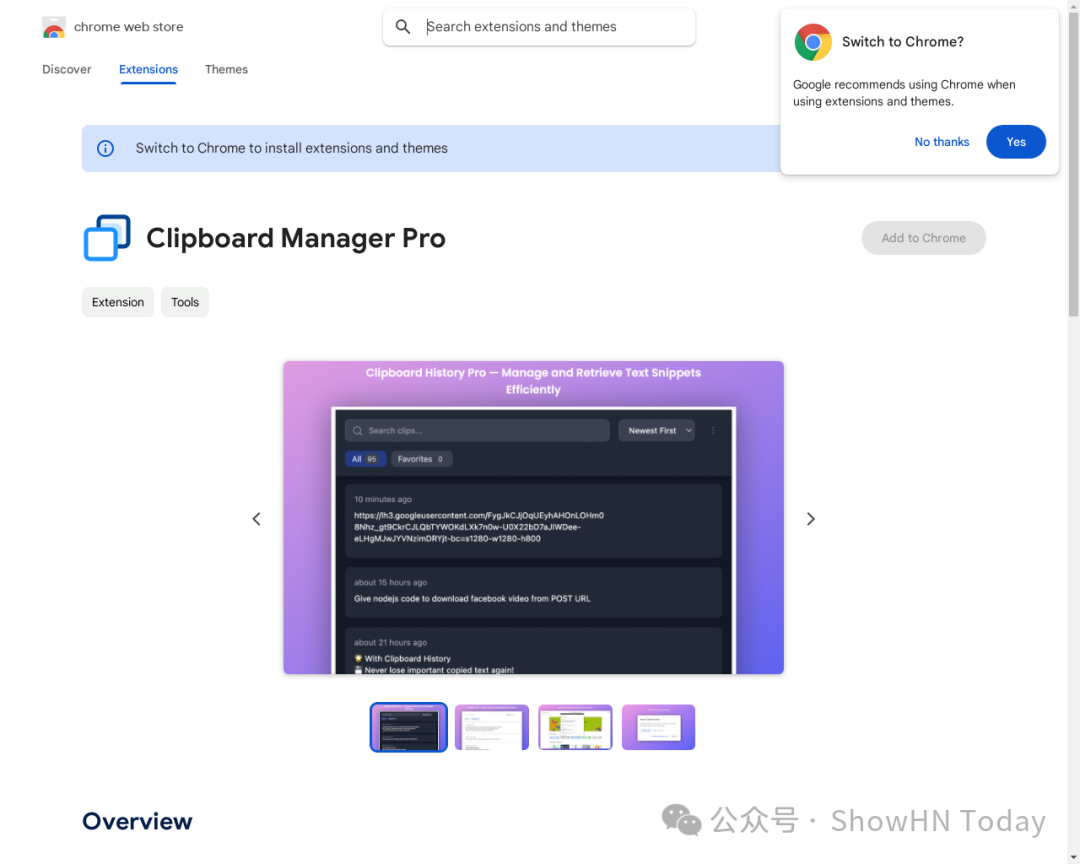Click the scrollbar down arrow
Image resolution: width=1080 pixels, height=864 pixels.
point(1074,857)
